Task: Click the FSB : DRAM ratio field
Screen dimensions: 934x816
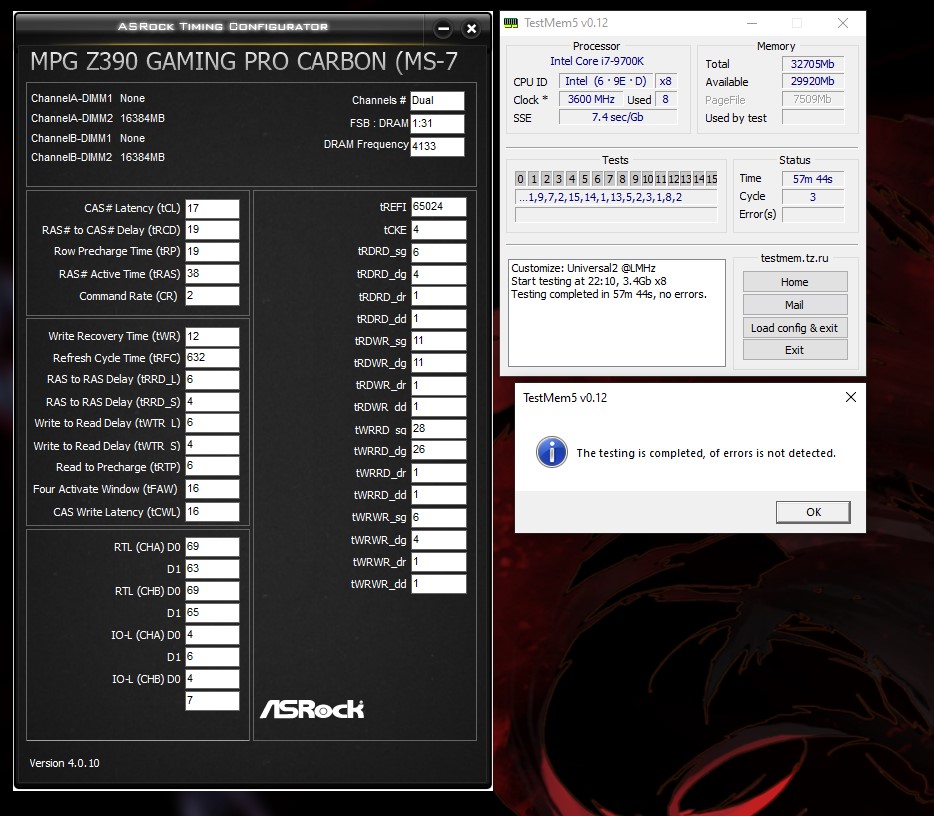Action: coord(437,123)
